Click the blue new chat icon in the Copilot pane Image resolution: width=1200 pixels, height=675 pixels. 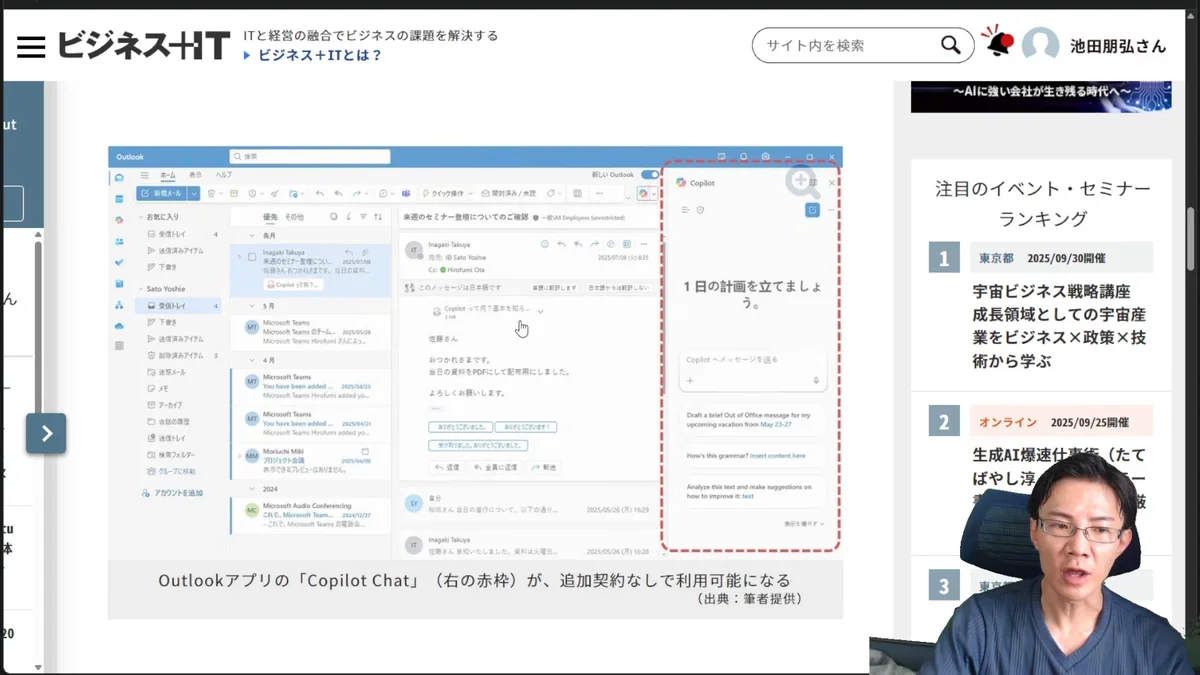(812, 210)
